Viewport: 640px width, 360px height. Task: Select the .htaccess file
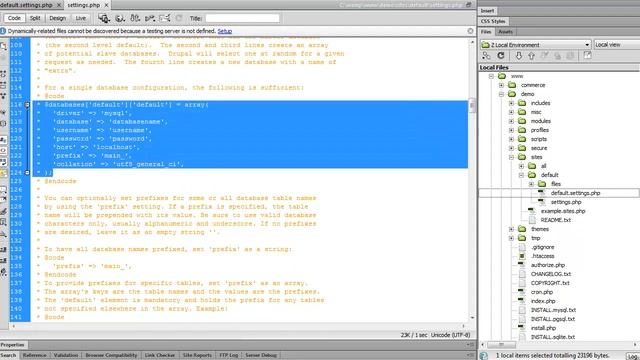click(x=542, y=256)
